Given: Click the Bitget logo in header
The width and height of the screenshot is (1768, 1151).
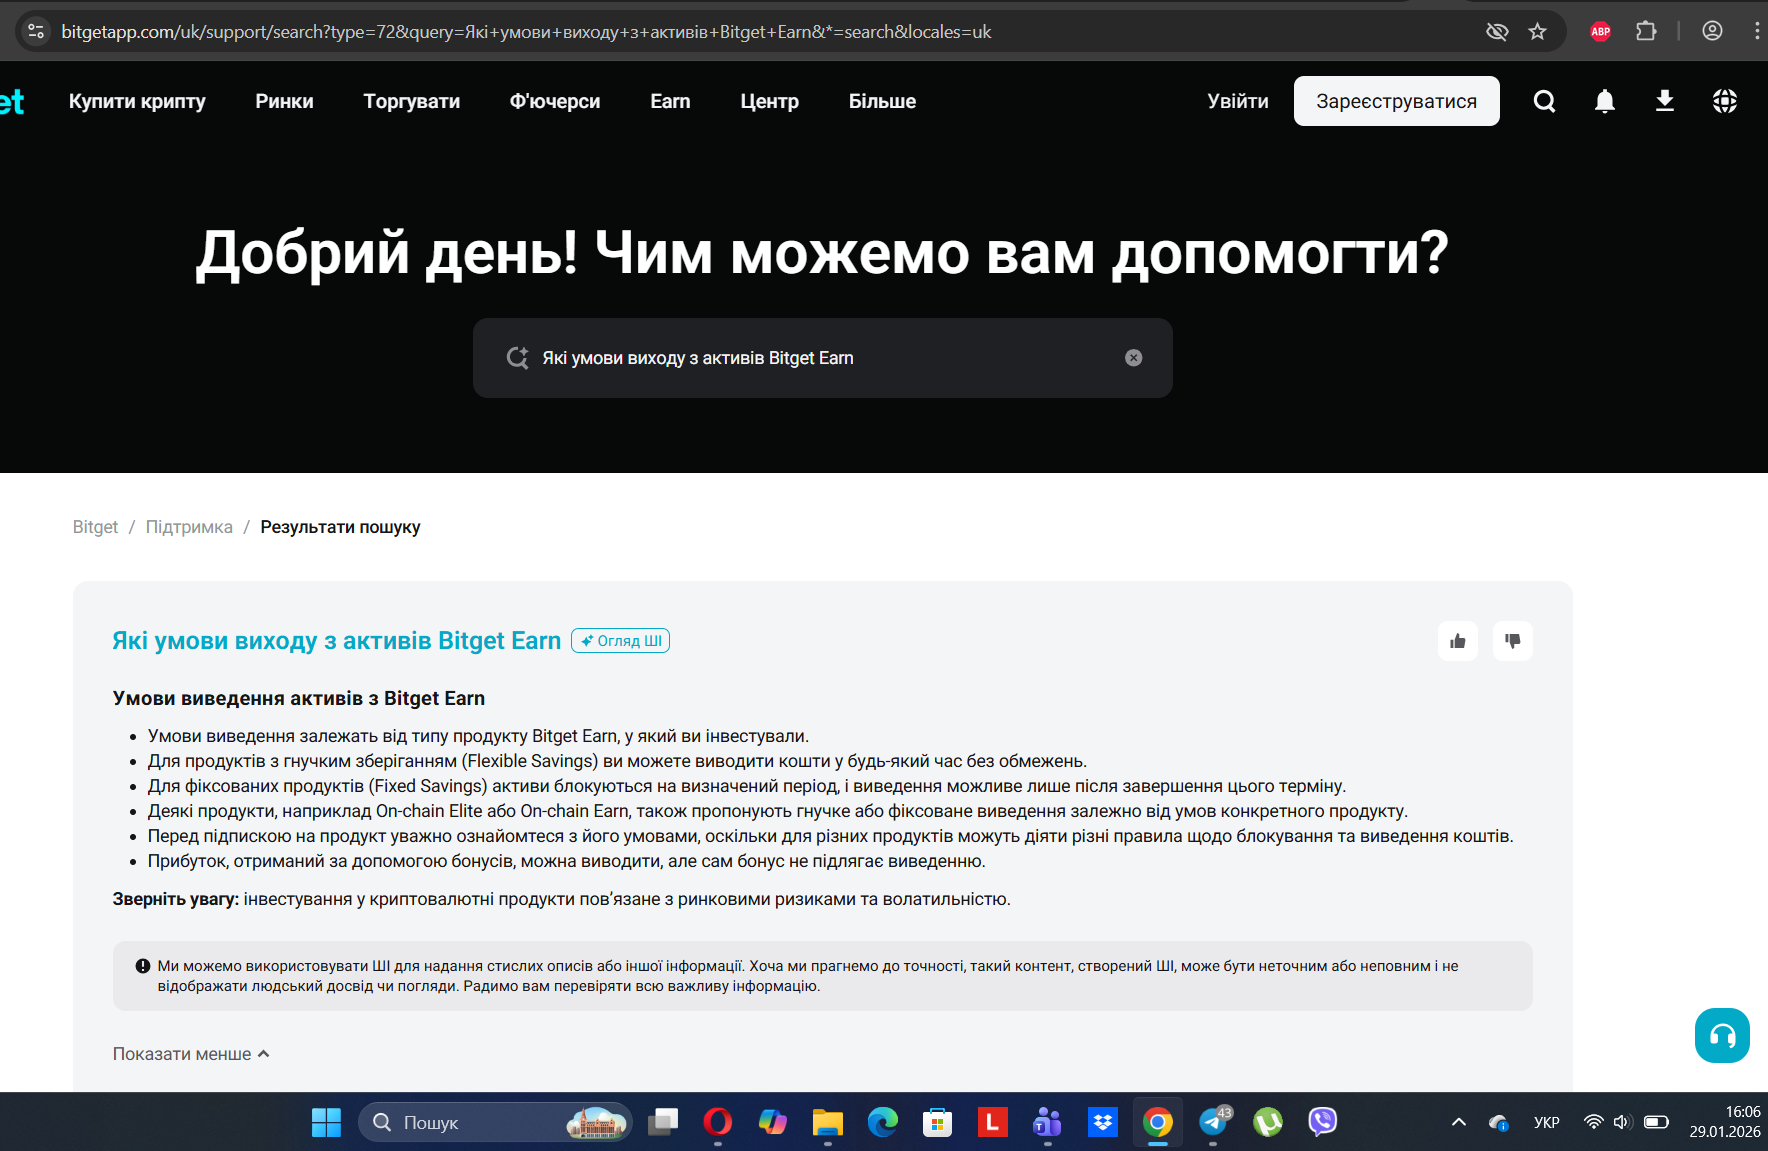Looking at the screenshot, I should (12, 101).
